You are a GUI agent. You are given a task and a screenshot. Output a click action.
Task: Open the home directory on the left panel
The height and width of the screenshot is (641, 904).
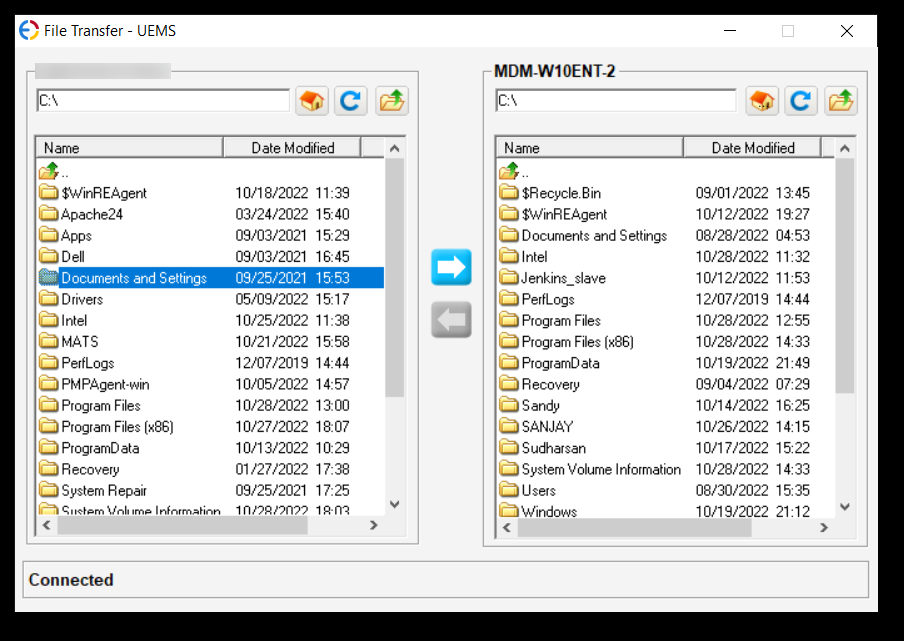click(311, 100)
